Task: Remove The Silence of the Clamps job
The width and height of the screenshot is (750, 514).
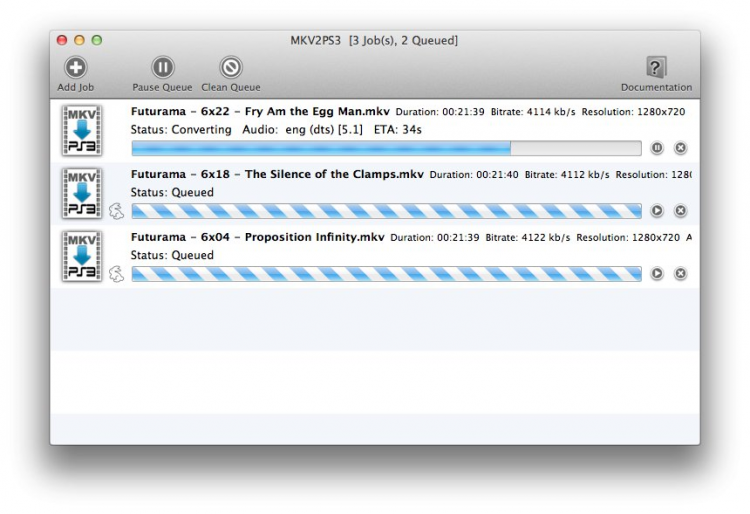Action: [x=680, y=210]
